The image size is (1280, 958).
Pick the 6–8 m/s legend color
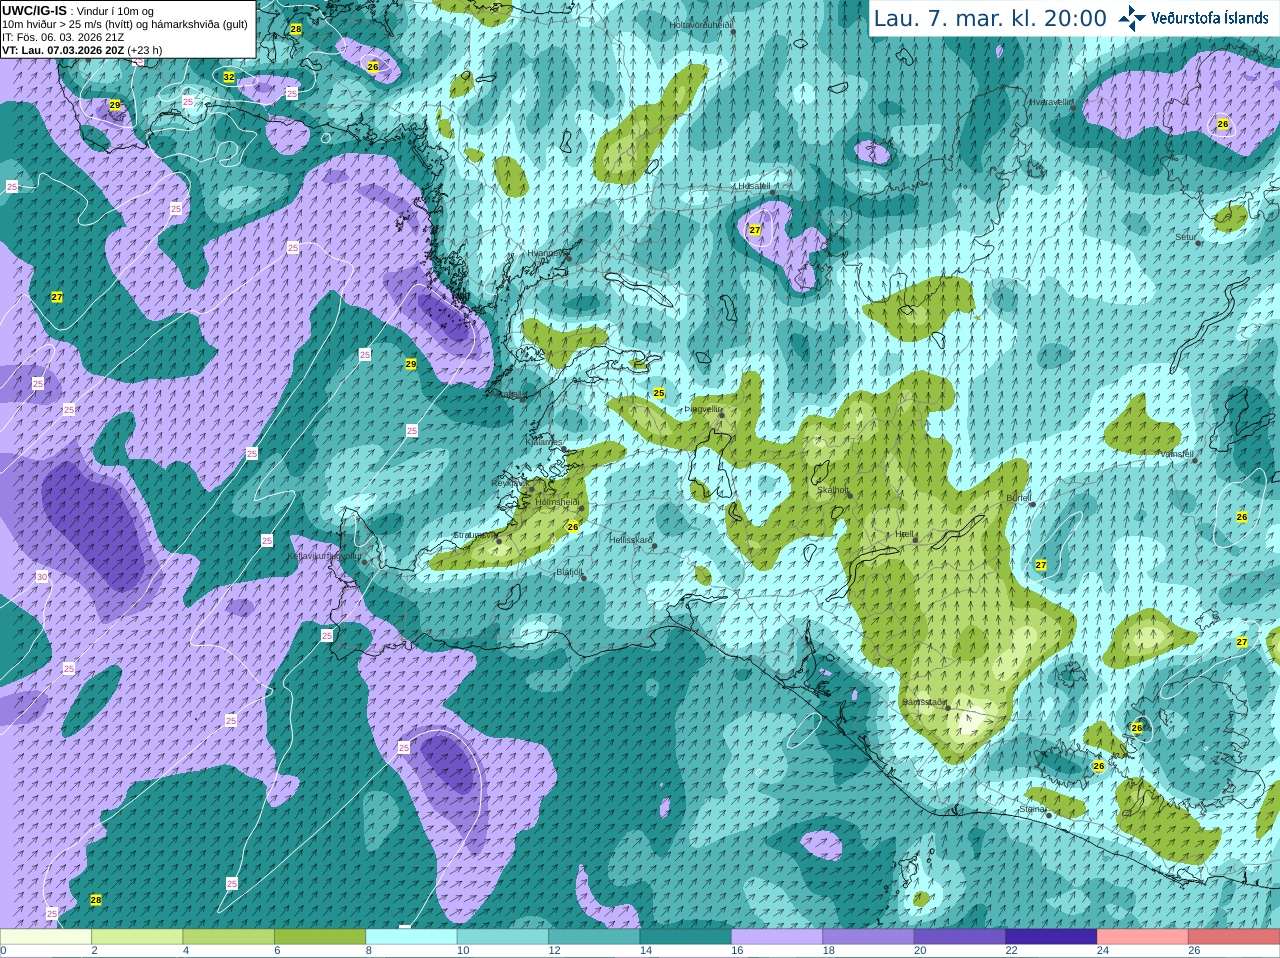(320, 937)
